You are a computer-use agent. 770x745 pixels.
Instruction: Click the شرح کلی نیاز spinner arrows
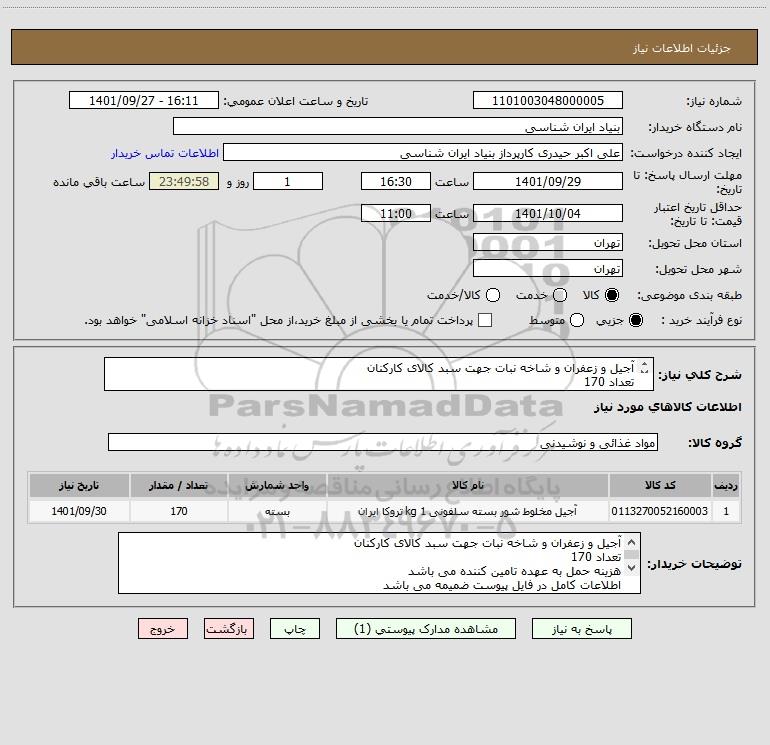pyautogui.click(x=645, y=367)
